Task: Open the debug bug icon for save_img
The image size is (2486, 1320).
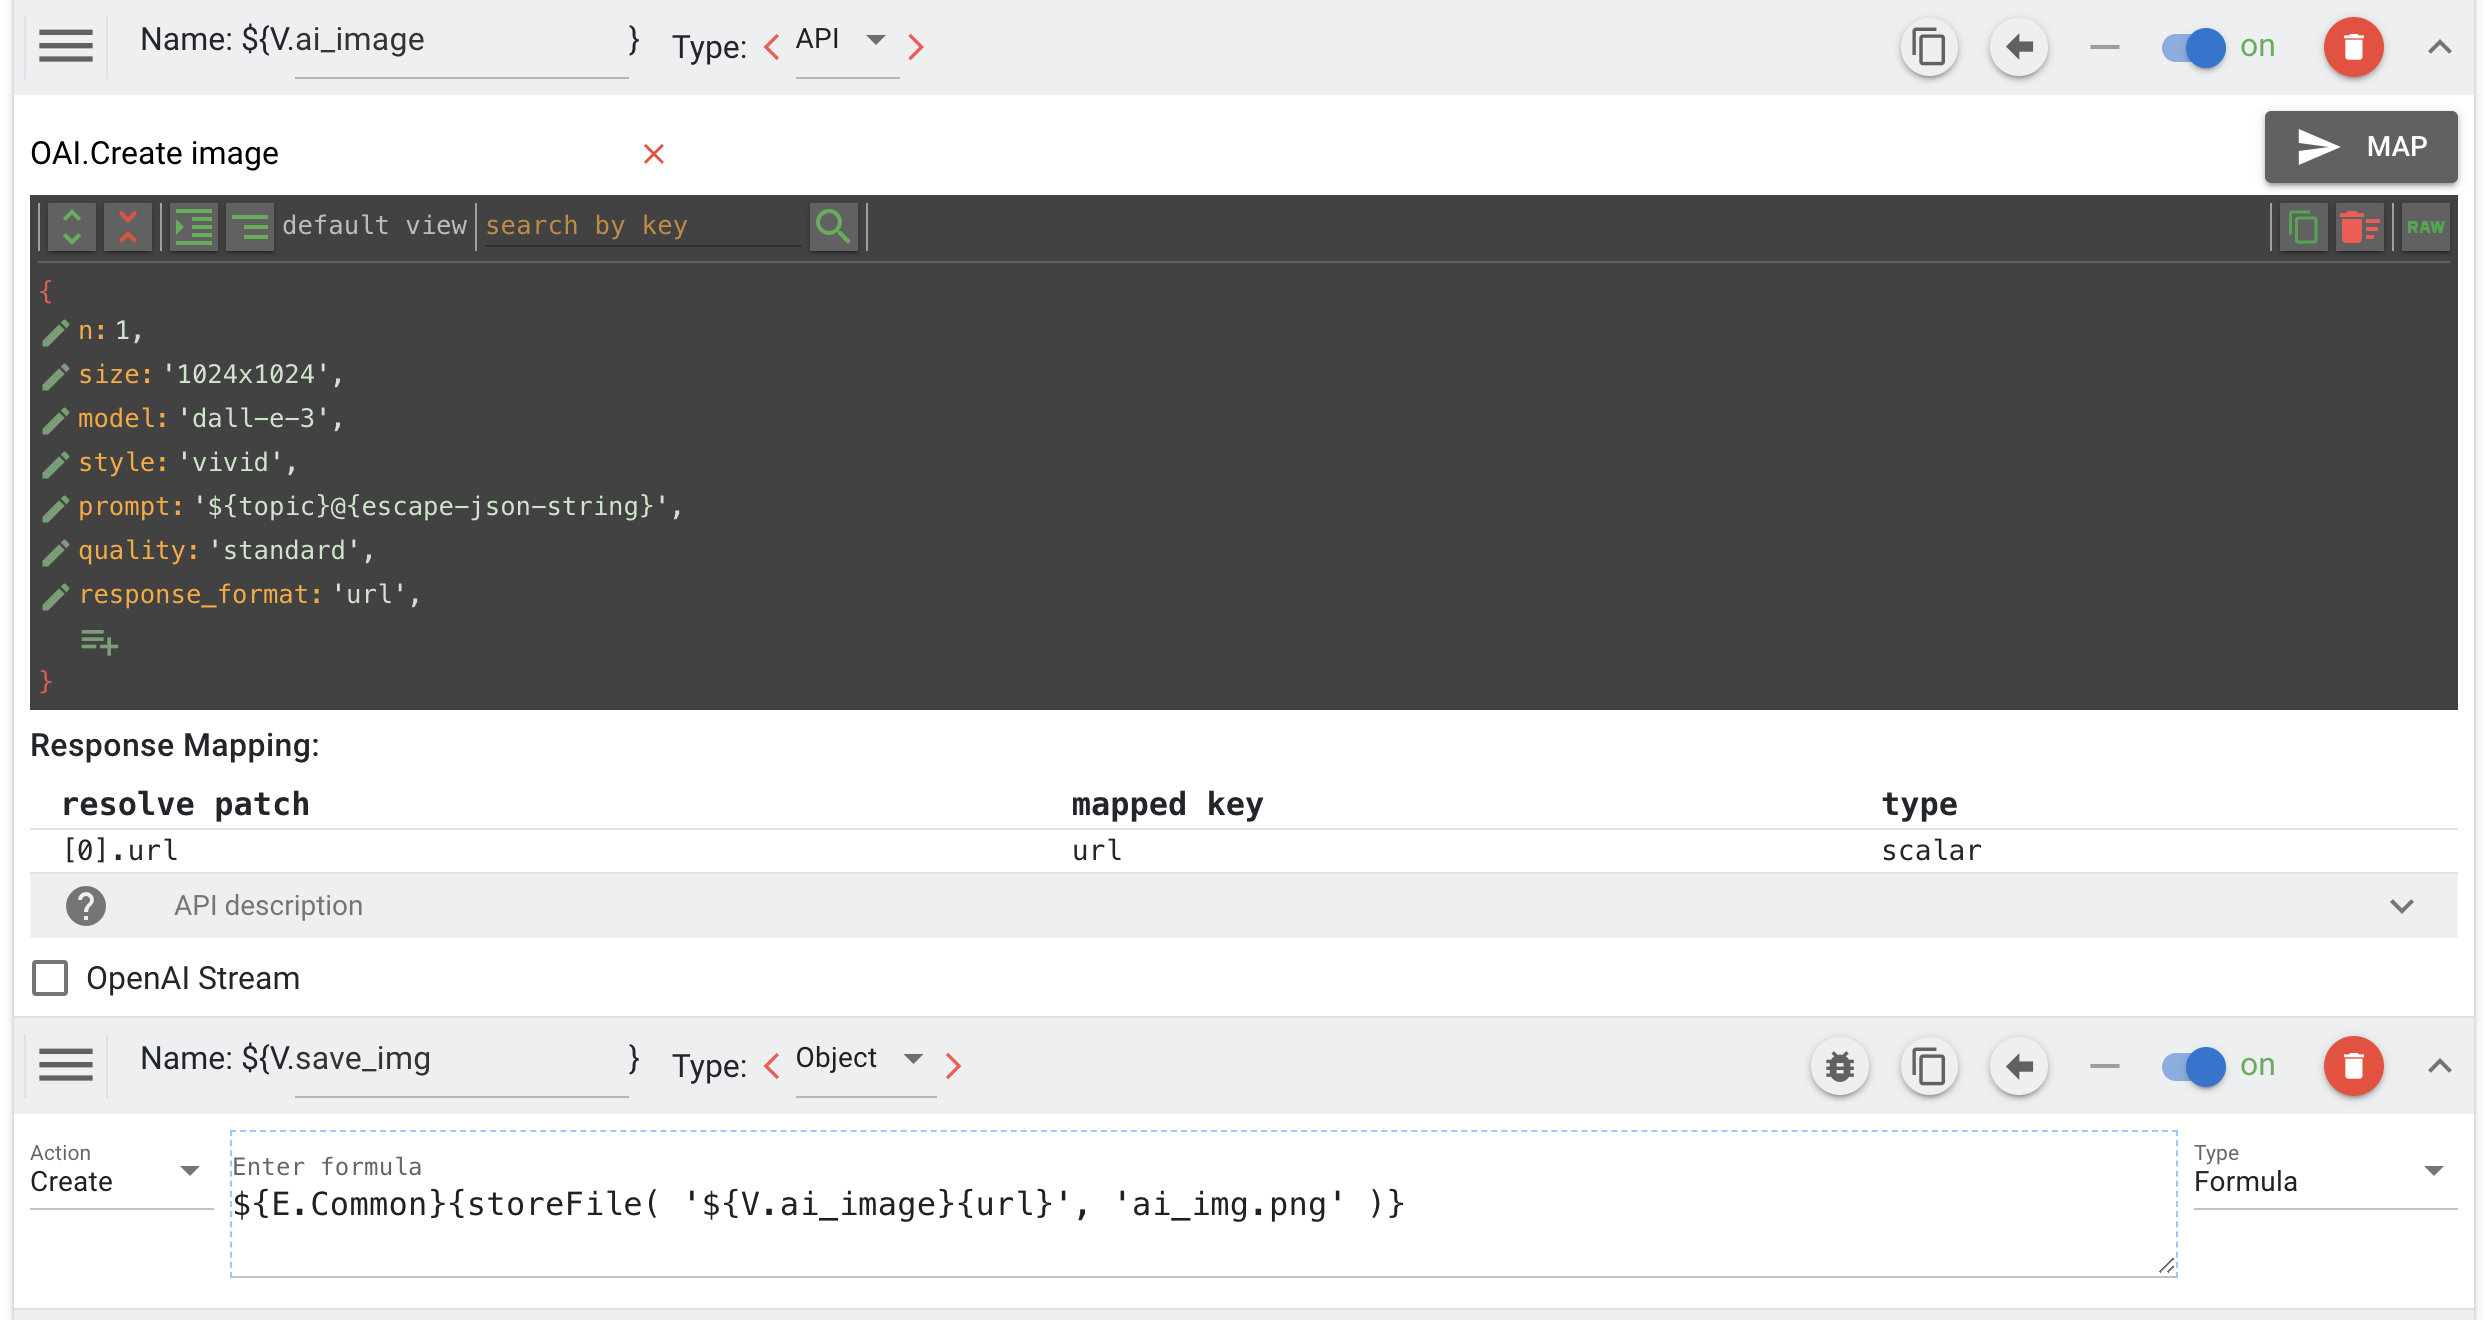Action: (1840, 1066)
